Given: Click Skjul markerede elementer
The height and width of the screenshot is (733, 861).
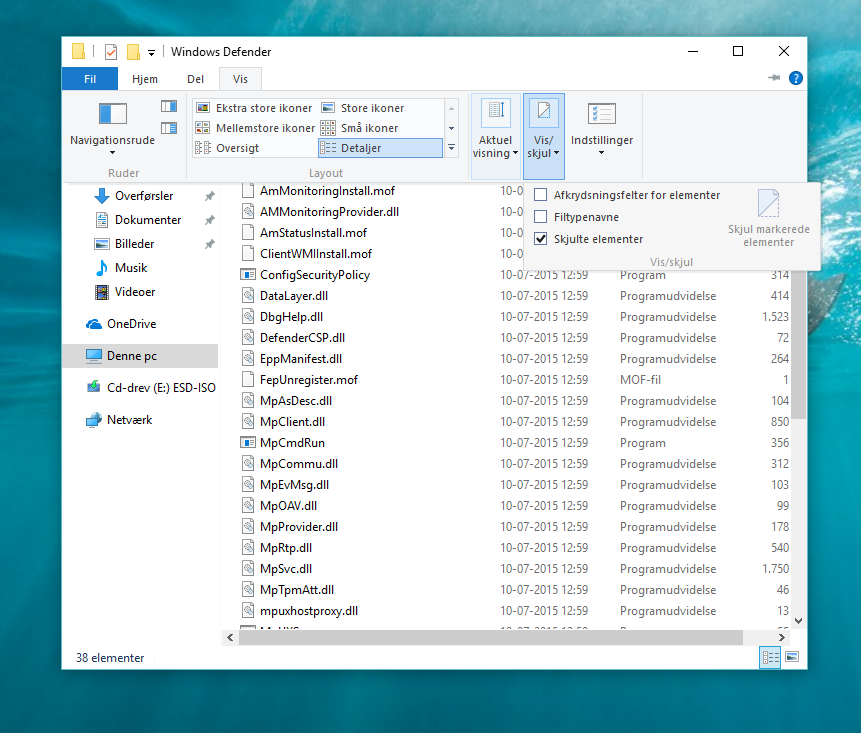Looking at the screenshot, I should (769, 215).
